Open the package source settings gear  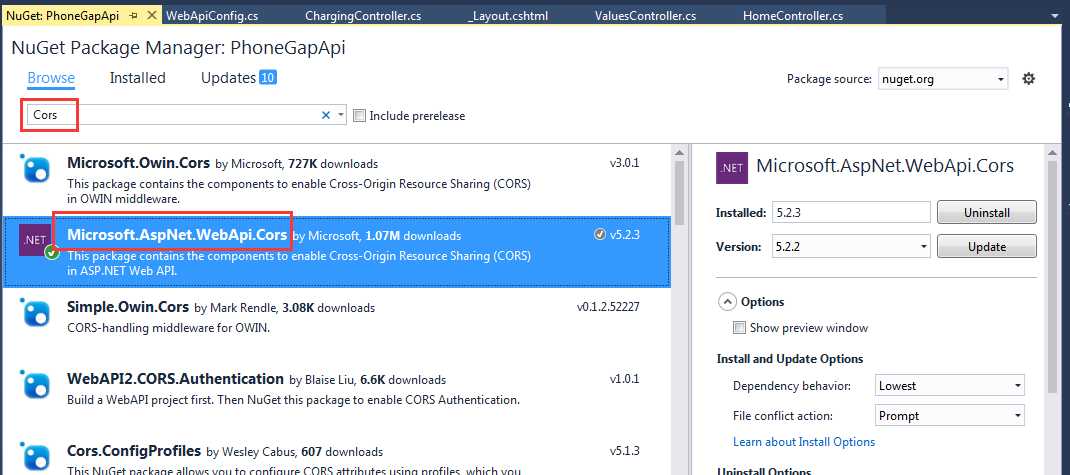click(x=1028, y=79)
